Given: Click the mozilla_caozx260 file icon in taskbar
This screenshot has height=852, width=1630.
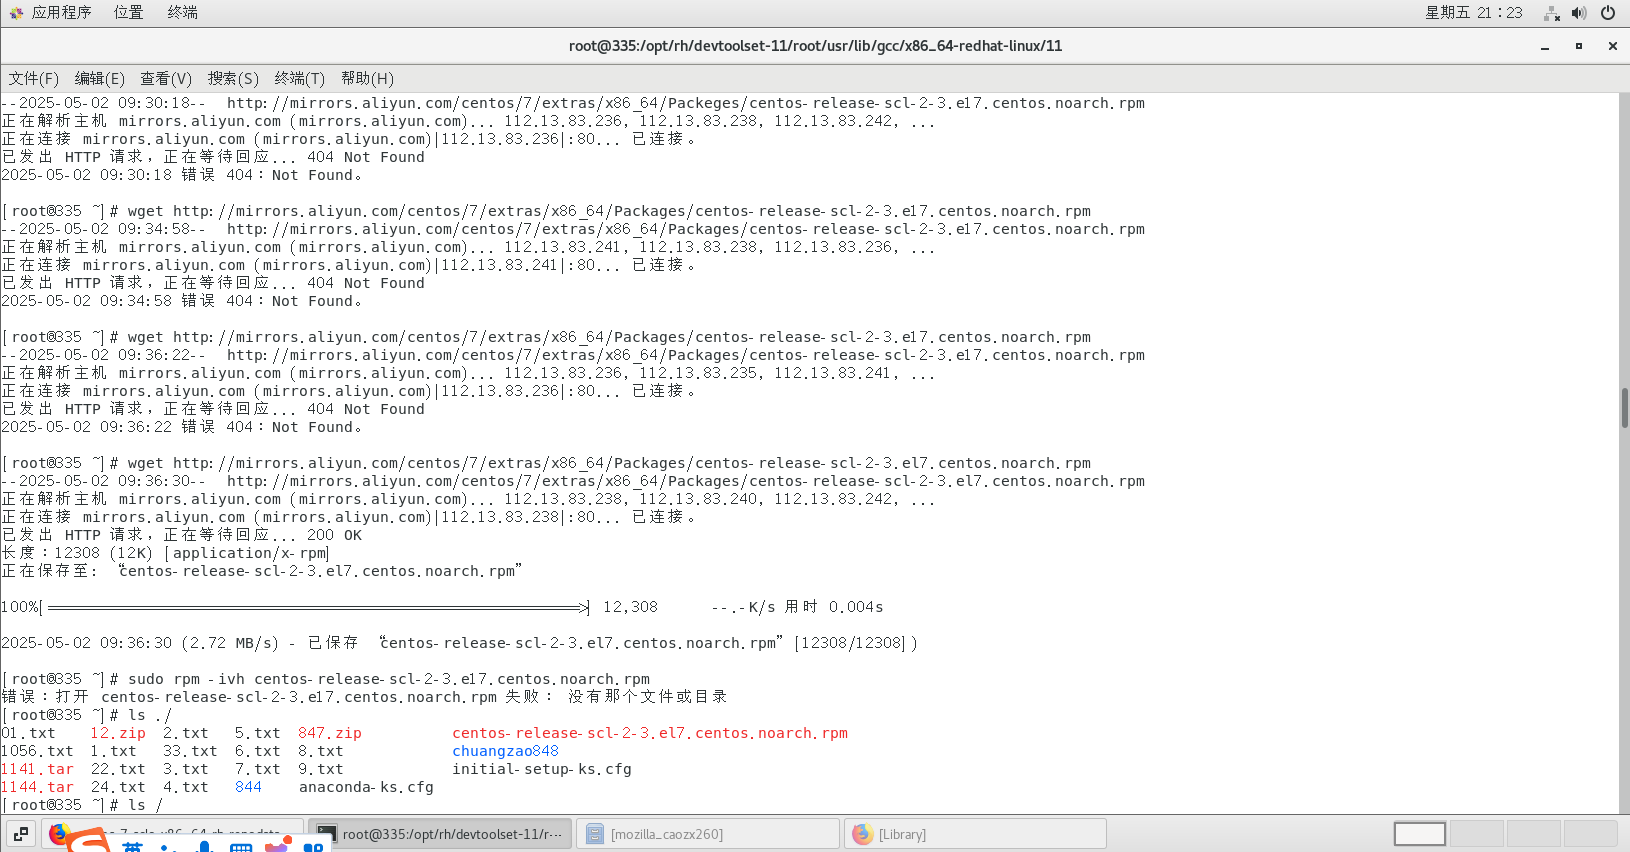Looking at the screenshot, I should pyautogui.click(x=595, y=833).
